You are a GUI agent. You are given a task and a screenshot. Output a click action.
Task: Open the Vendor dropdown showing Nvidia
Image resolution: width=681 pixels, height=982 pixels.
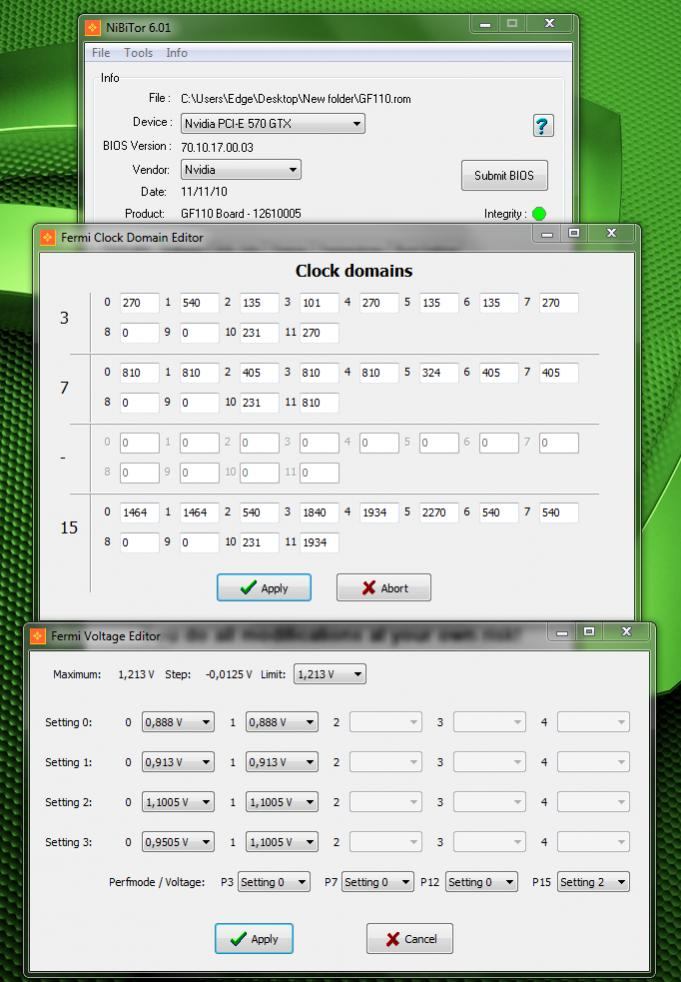[x=241, y=170]
